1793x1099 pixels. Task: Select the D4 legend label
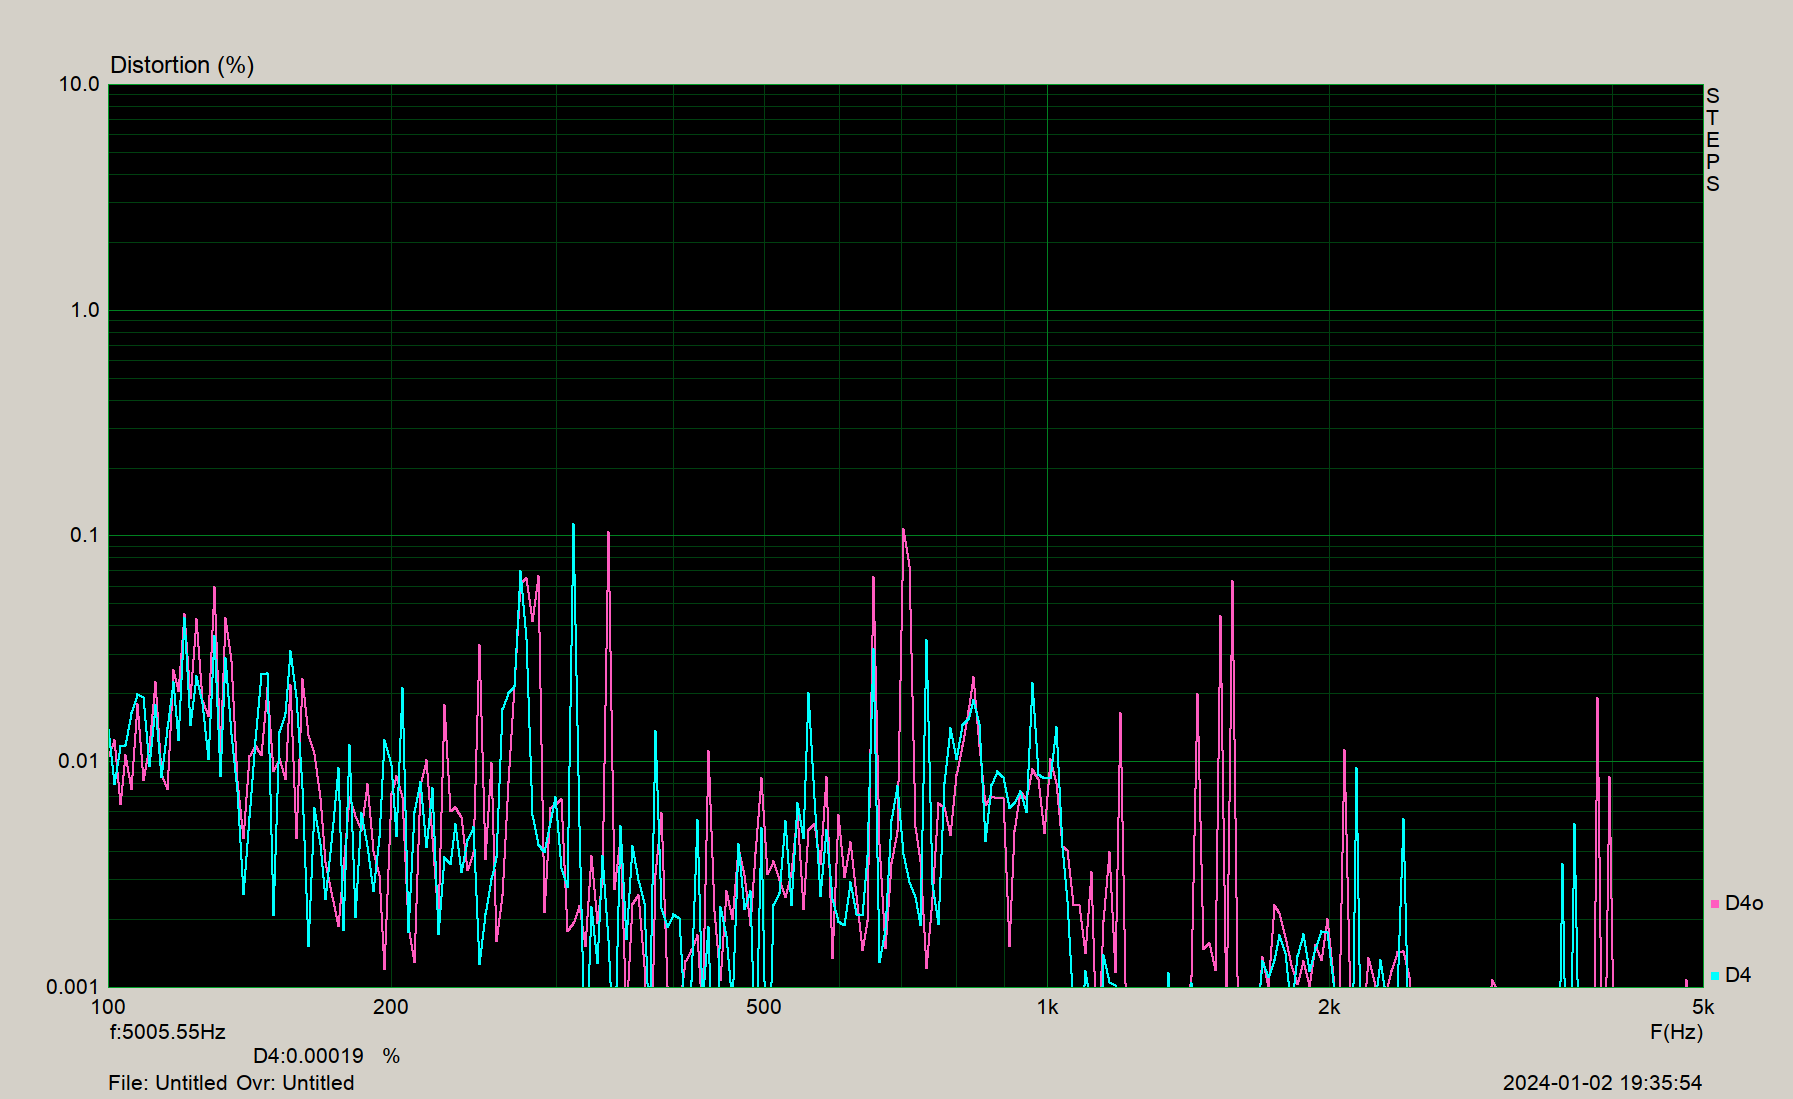point(1738,975)
